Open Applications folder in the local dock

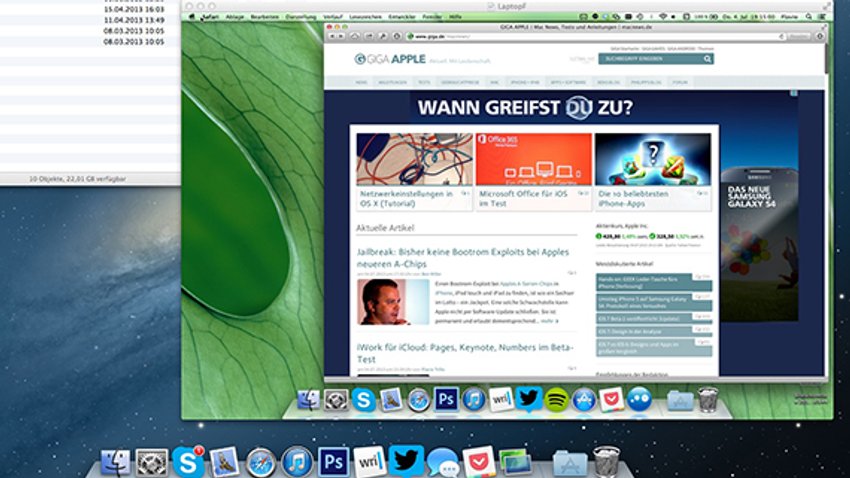[569, 463]
